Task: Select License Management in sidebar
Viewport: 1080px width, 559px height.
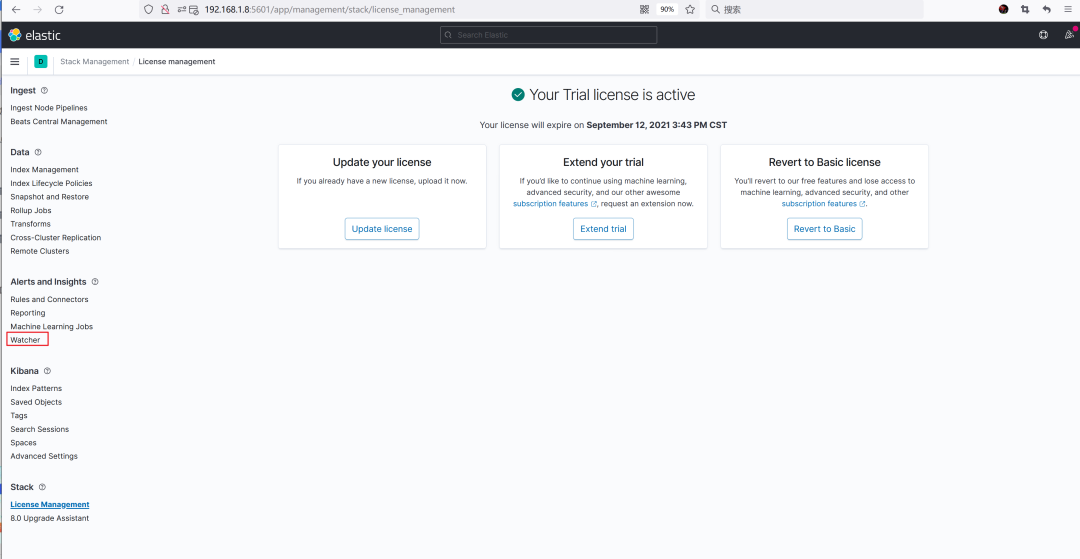Action: [x=50, y=505]
